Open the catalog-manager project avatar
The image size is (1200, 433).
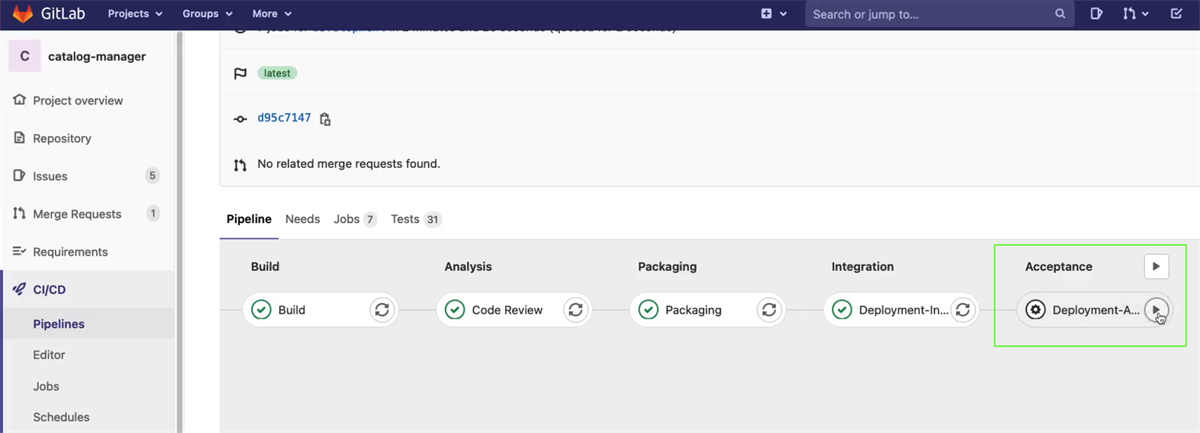(24, 56)
